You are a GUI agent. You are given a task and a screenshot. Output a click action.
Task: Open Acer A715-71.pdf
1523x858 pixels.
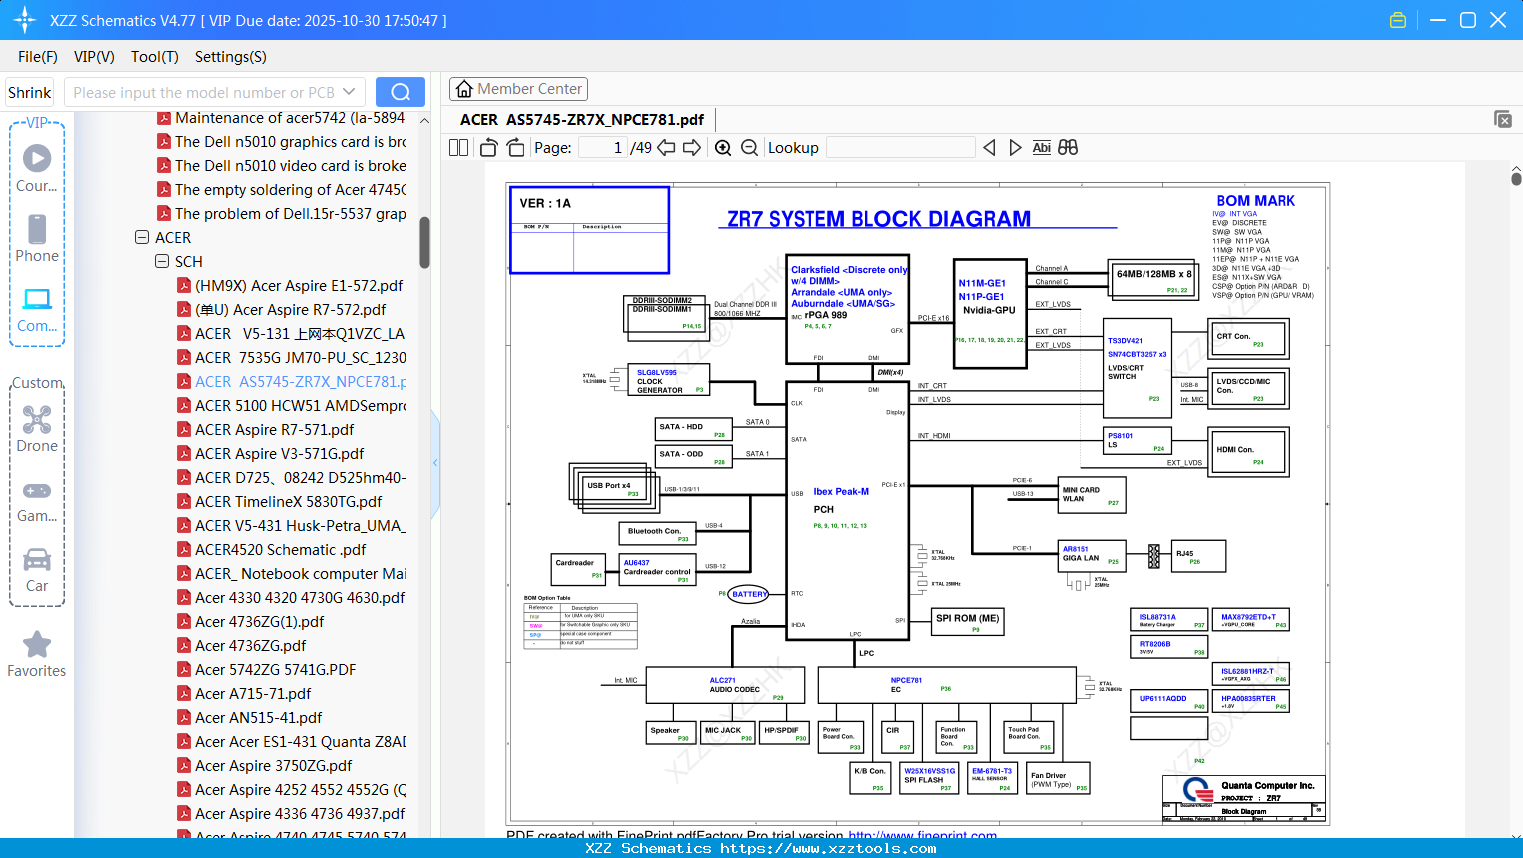[253, 694]
